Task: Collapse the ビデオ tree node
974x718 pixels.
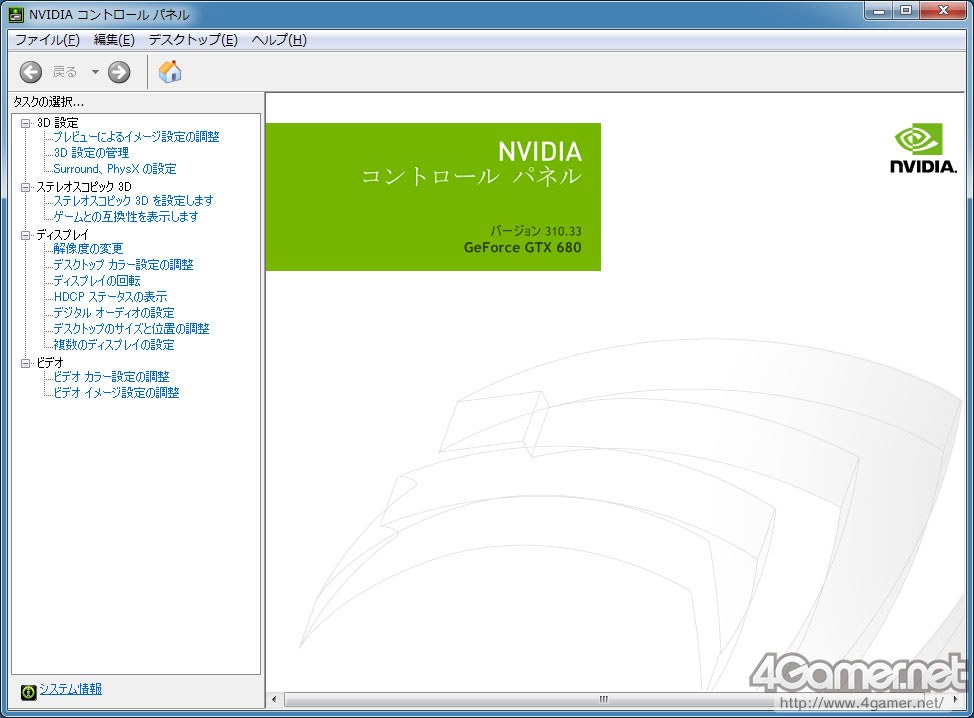Action: click(25, 363)
